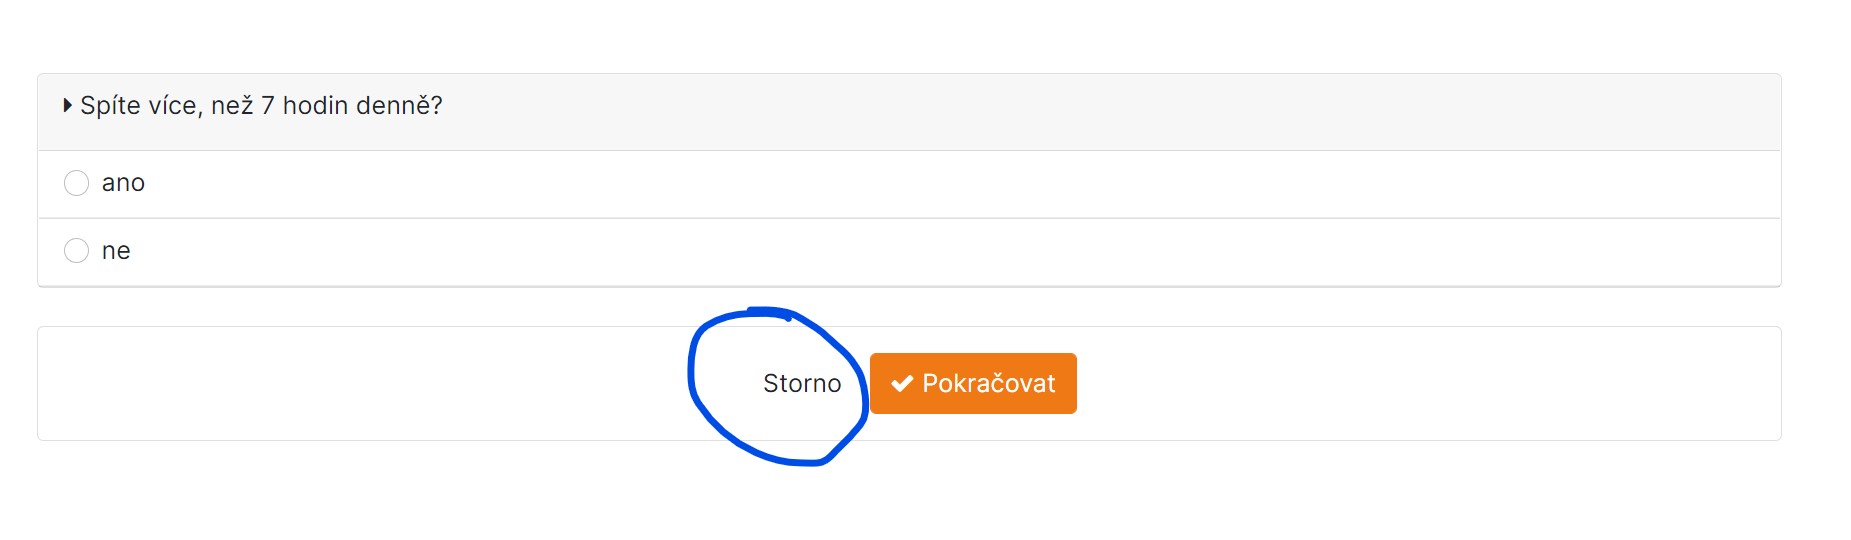This screenshot has height=540, width=1851.
Task: Click the "ne" answer label text
Action: 116,251
